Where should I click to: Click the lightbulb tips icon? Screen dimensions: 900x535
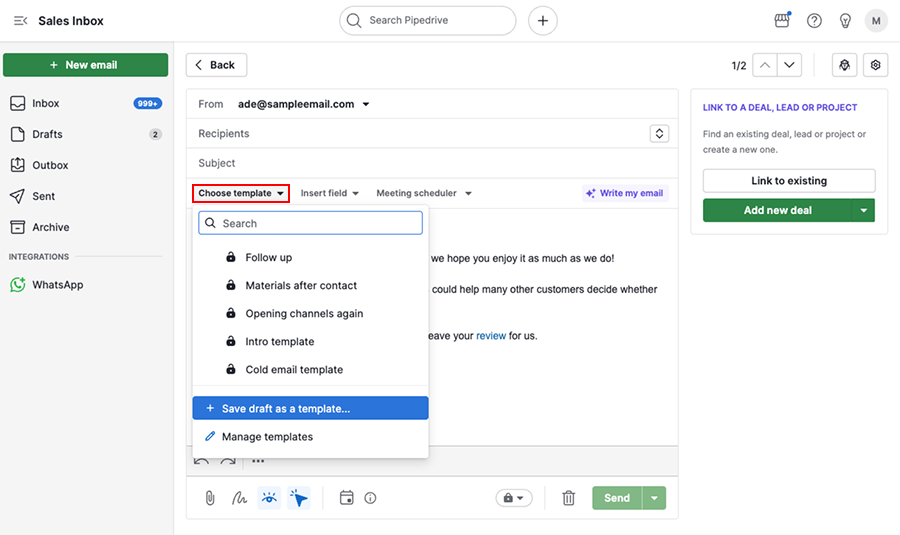845,21
